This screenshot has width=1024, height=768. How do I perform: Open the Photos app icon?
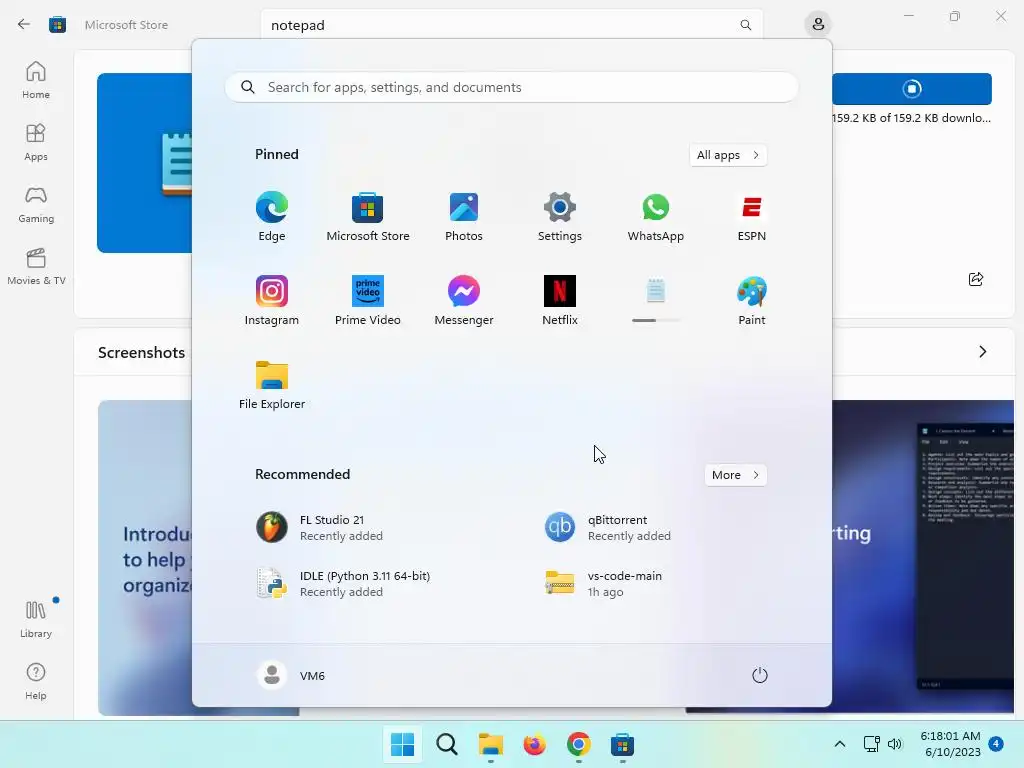tap(464, 217)
